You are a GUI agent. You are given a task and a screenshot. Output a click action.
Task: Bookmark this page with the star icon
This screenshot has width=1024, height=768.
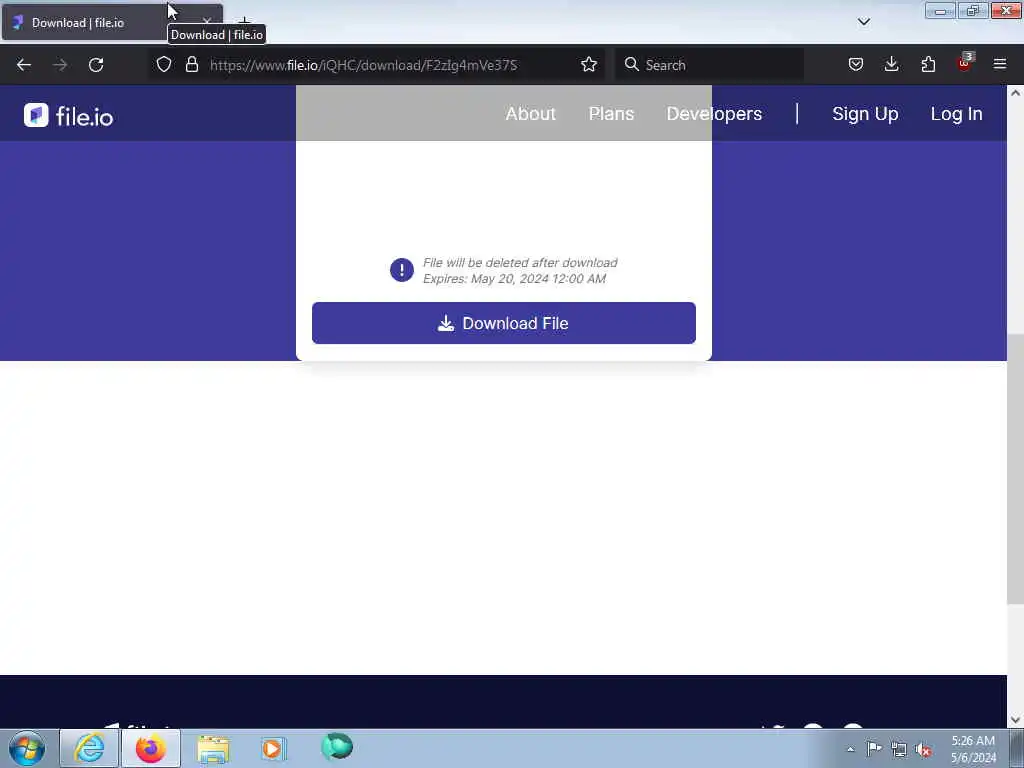tap(588, 64)
